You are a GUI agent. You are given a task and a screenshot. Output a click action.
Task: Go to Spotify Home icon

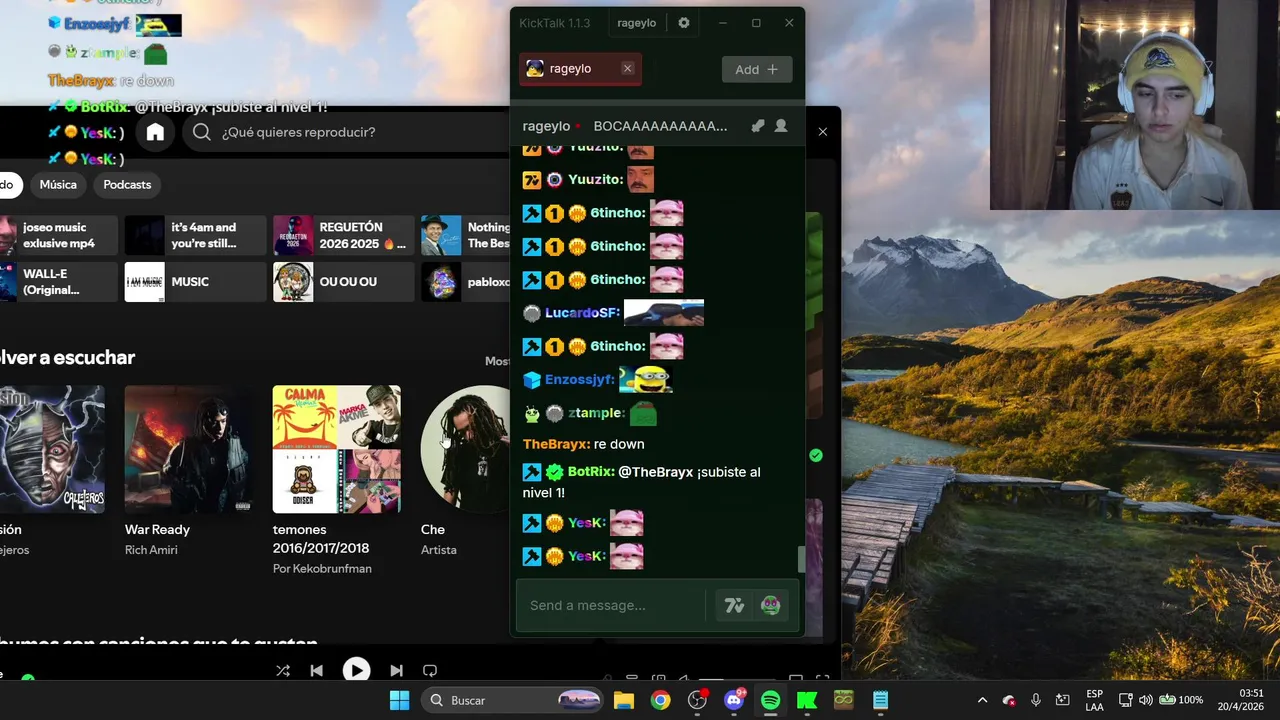[155, 132]
